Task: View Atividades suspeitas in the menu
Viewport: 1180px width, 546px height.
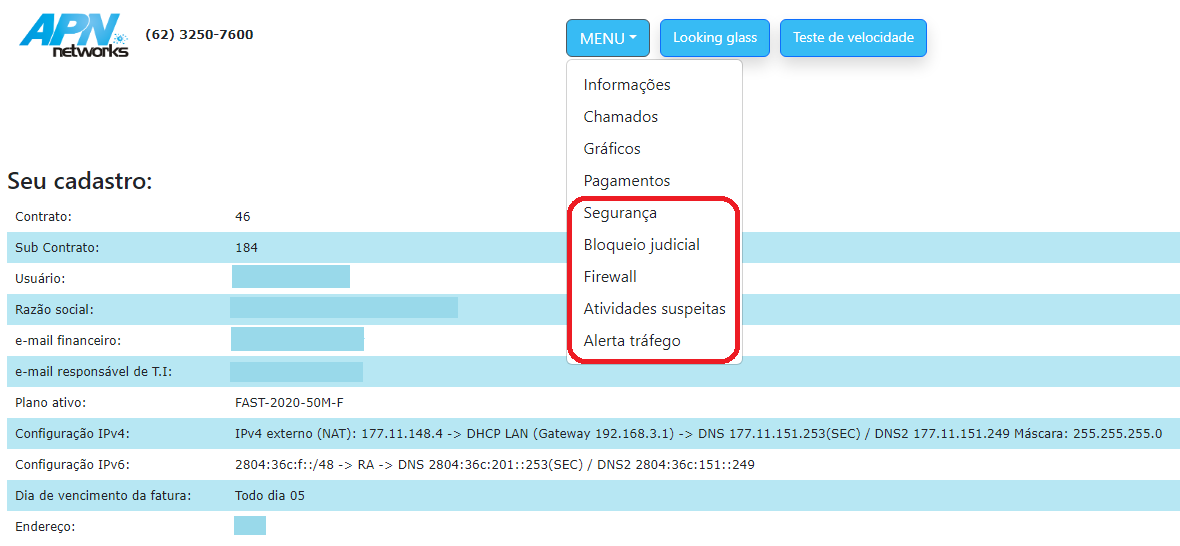Action: tap(654, 309)
